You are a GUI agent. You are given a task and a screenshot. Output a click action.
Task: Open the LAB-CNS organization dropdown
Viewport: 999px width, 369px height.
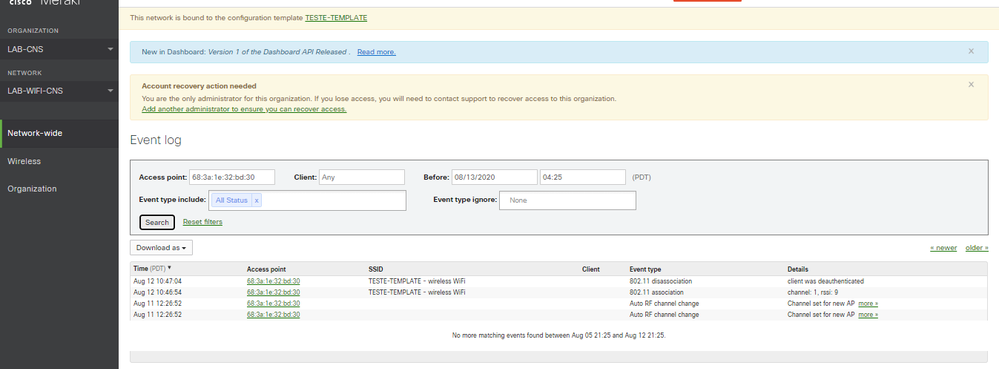(x=59, y=49)
